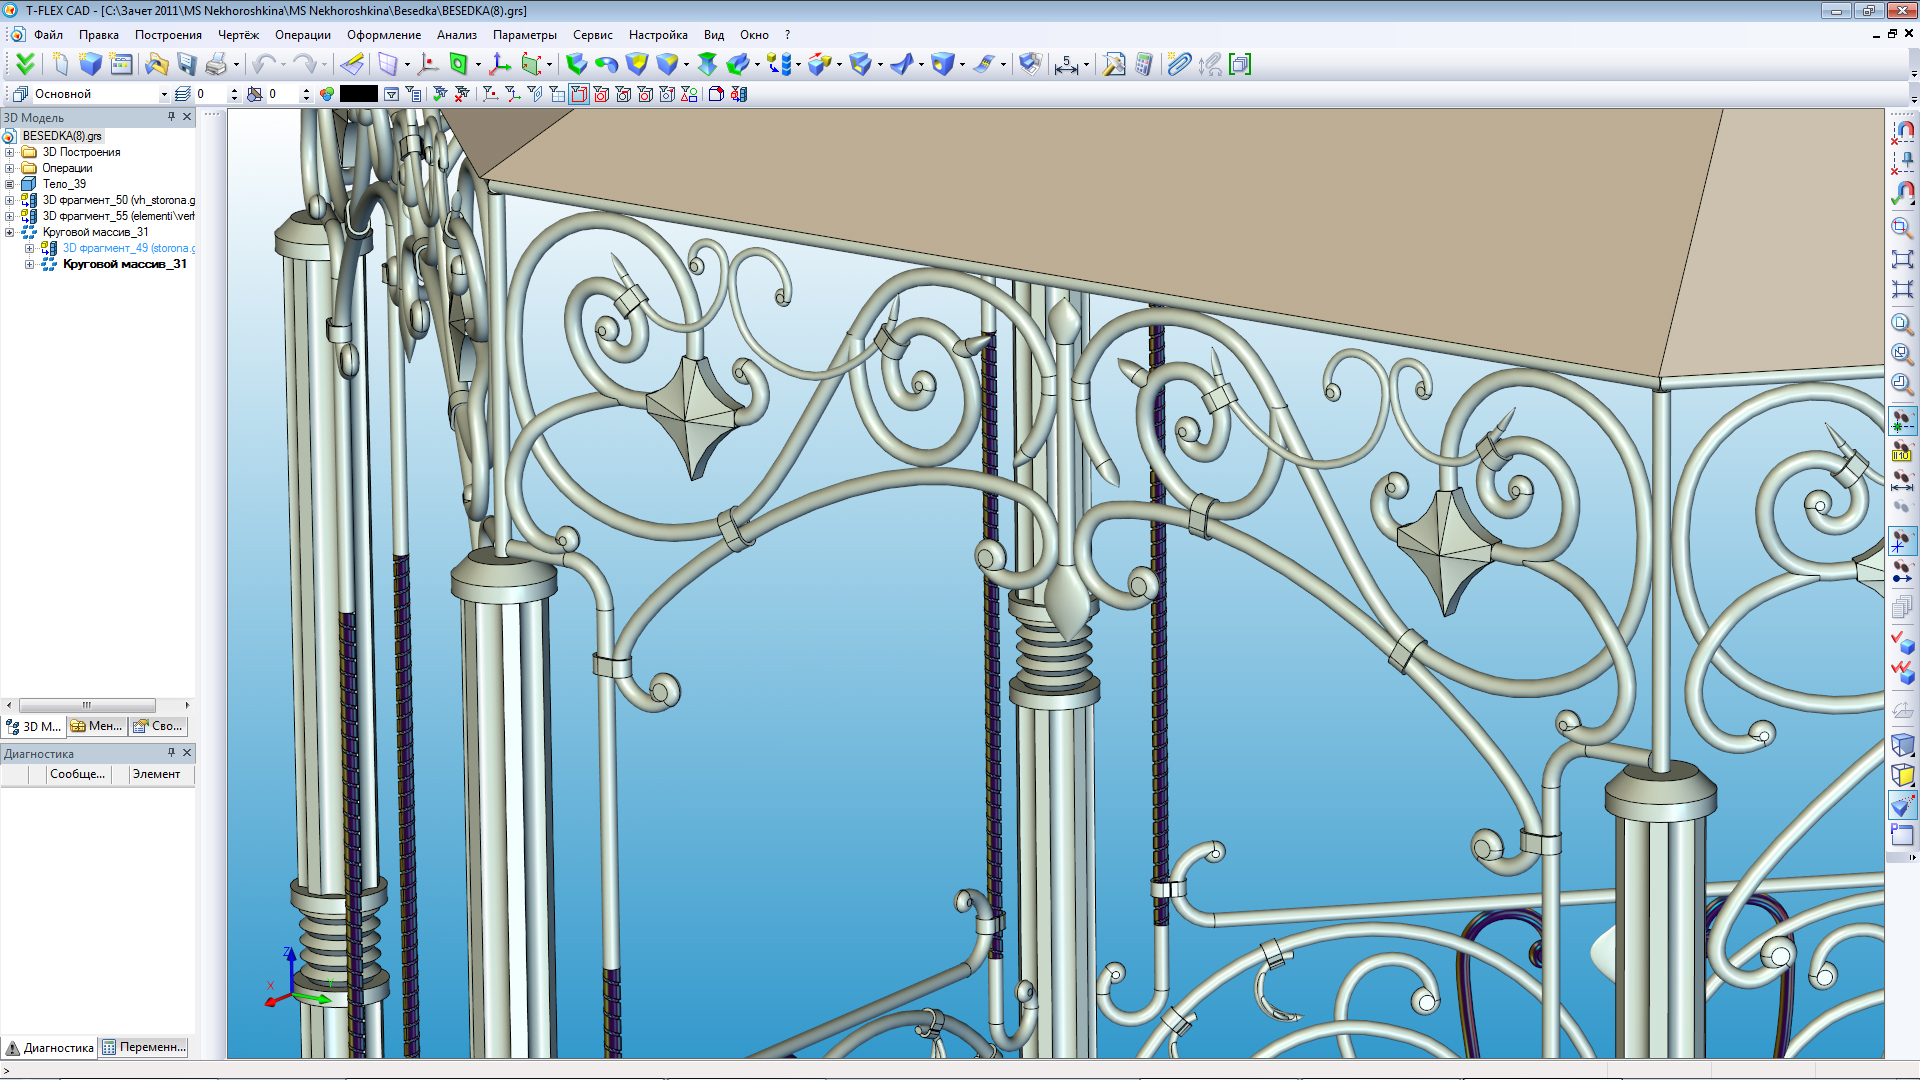Image resolution: width=1920 pixels, height=1080 pixels.
Task: Expand the Операции node in tree
Action: click(11, 167)
